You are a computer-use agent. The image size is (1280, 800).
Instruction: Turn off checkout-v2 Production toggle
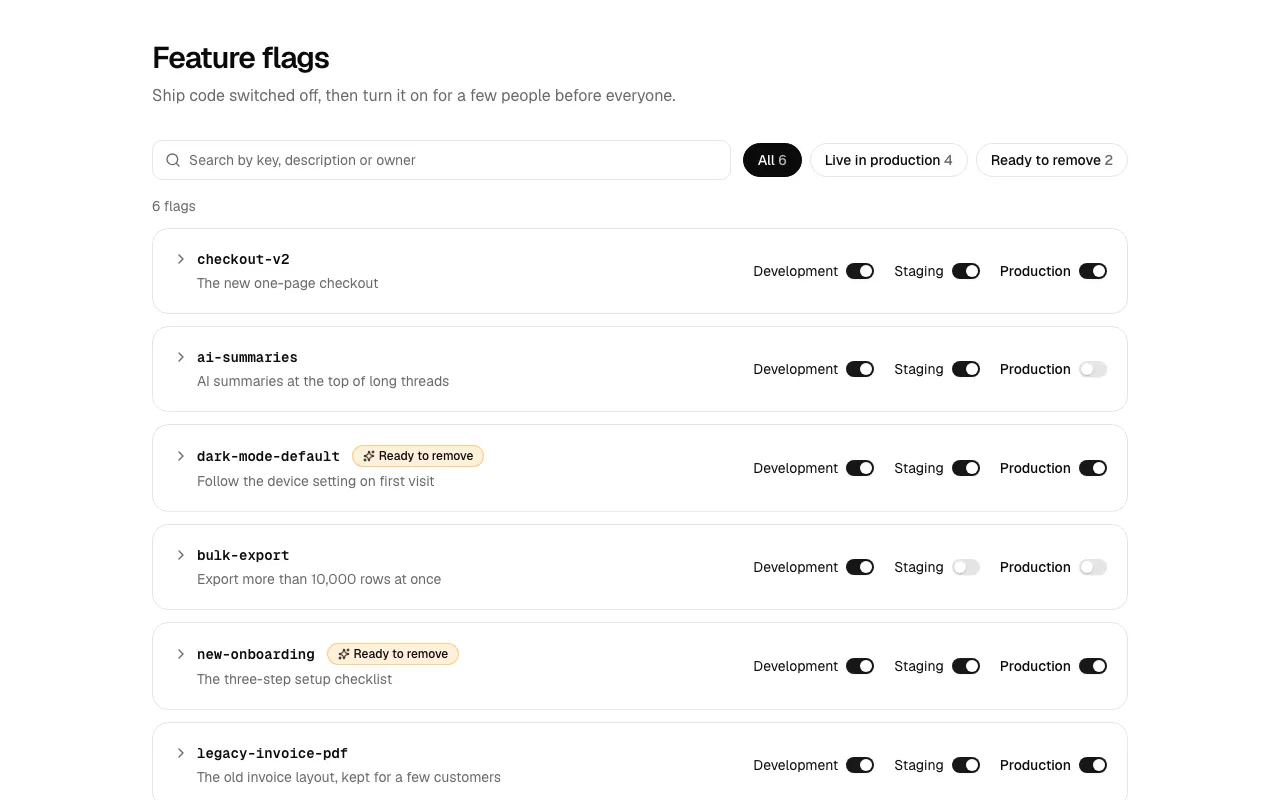coord(1093,271)
